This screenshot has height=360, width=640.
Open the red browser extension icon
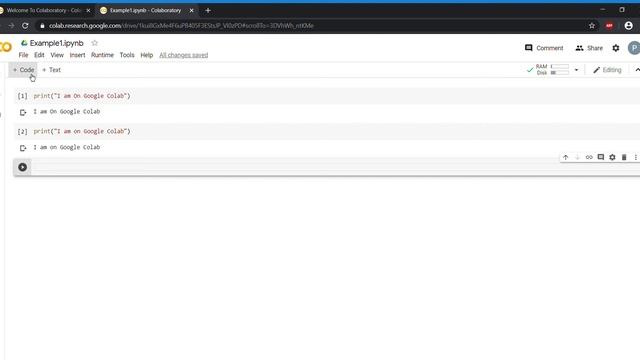point(609,25)
